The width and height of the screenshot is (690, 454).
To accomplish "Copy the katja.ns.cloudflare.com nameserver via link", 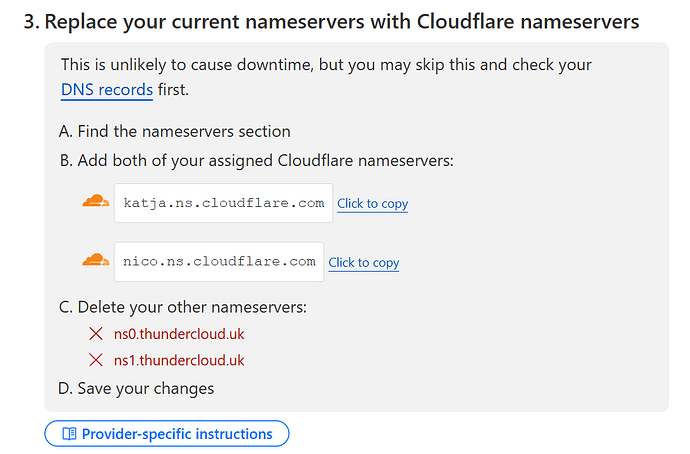I will tap(372, 203).
